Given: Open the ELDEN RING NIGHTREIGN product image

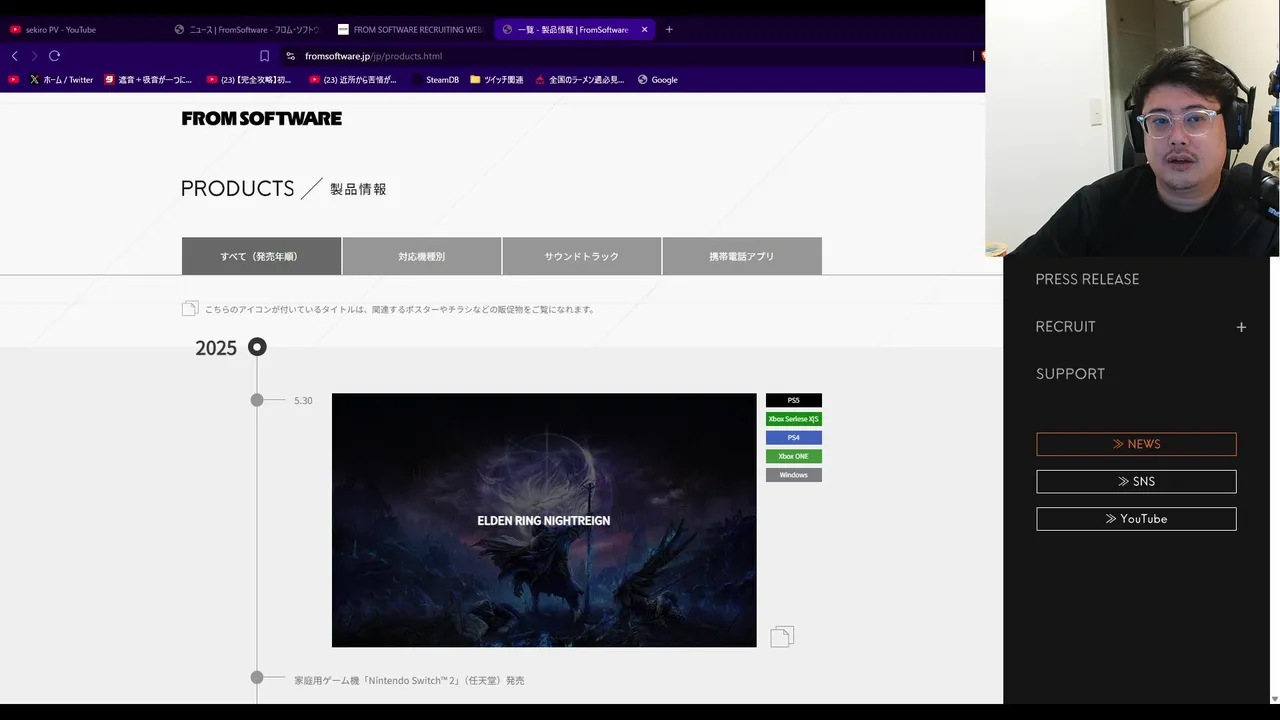Looking at the screenshot, I should 544,520.
